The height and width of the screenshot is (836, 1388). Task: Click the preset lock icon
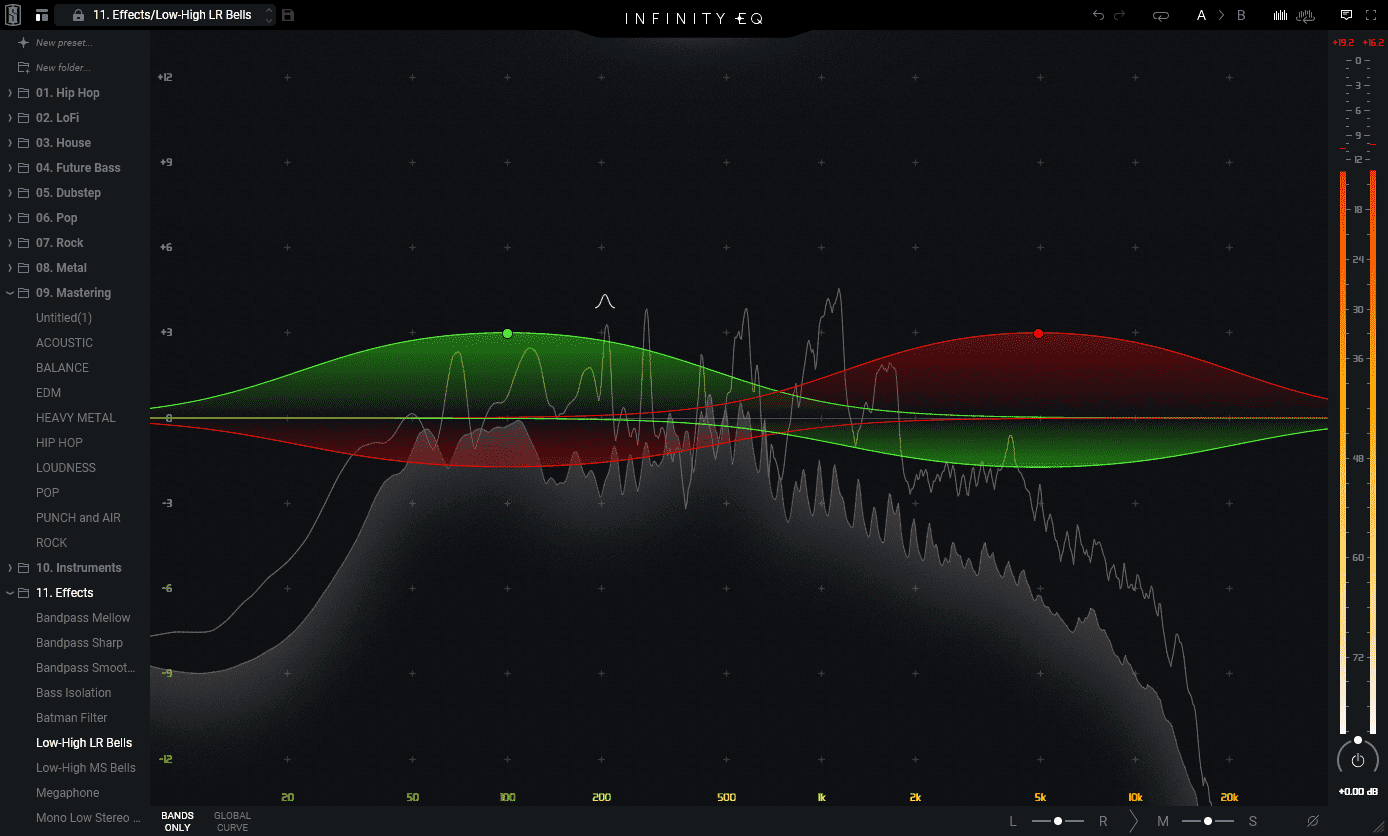[x=77, y=15]
